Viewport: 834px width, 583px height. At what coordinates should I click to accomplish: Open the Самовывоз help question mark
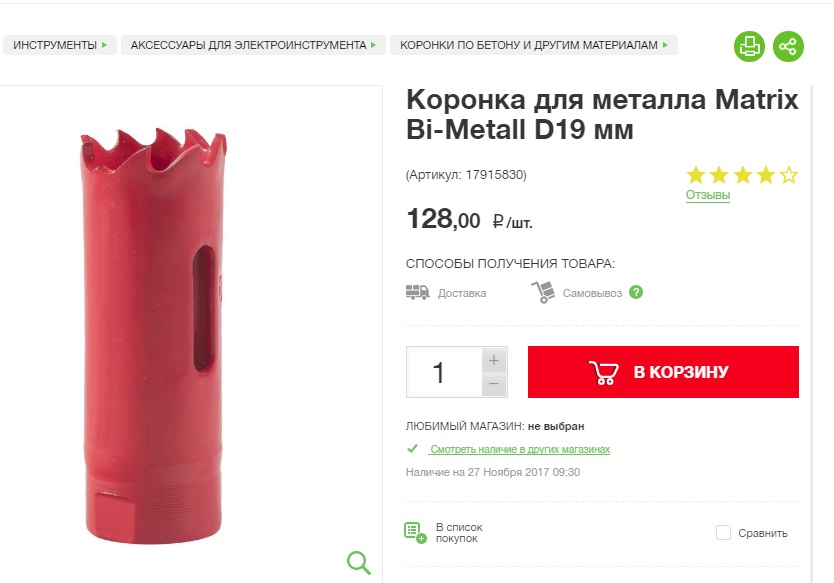tap(636, 292)
